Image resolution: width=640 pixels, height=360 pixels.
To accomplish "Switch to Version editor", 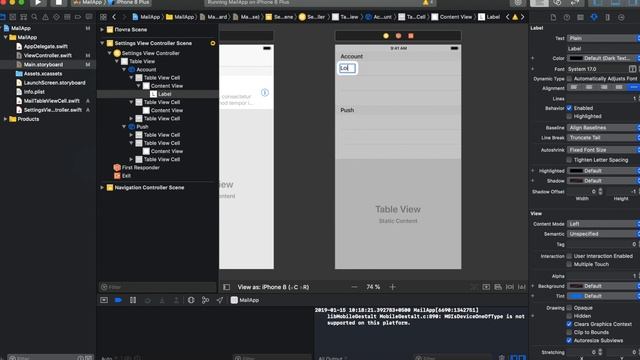I will (575, 2).
